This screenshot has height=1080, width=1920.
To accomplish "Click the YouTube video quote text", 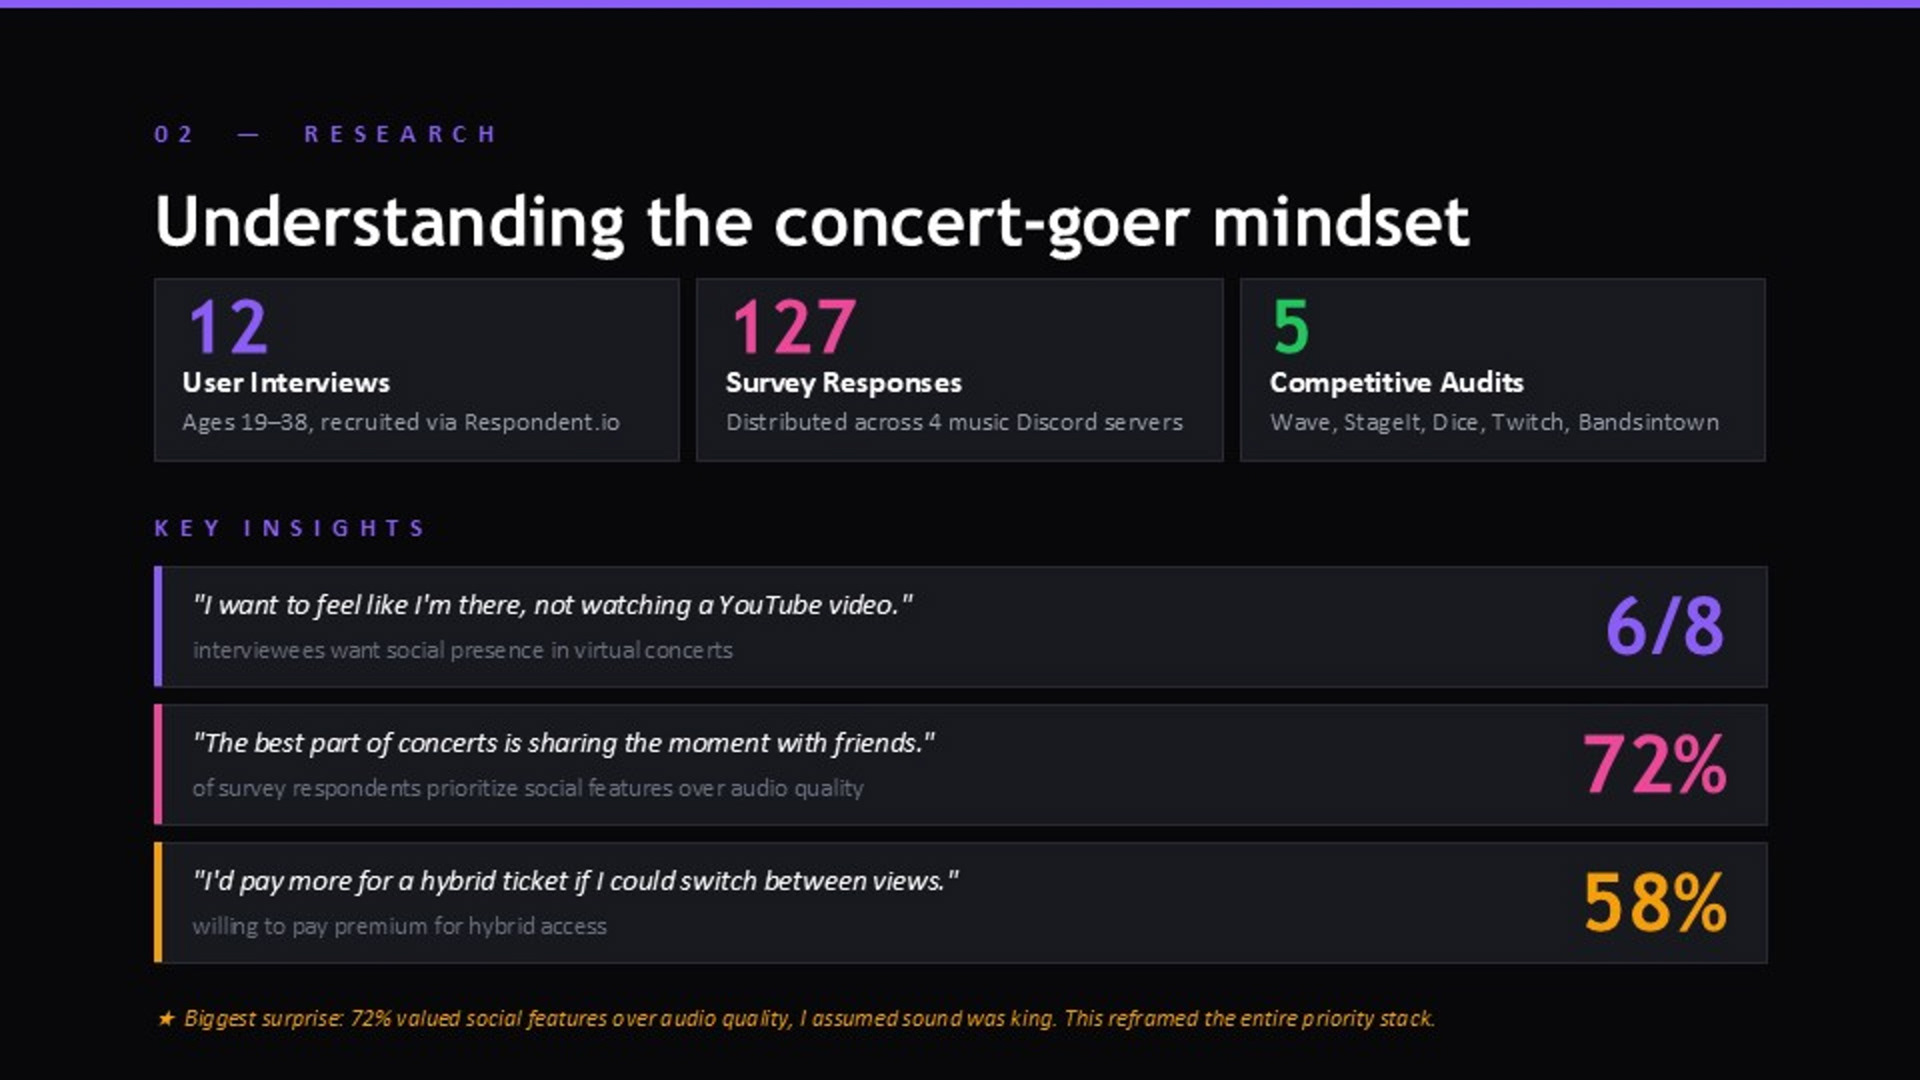I will (x=552, y=605).
